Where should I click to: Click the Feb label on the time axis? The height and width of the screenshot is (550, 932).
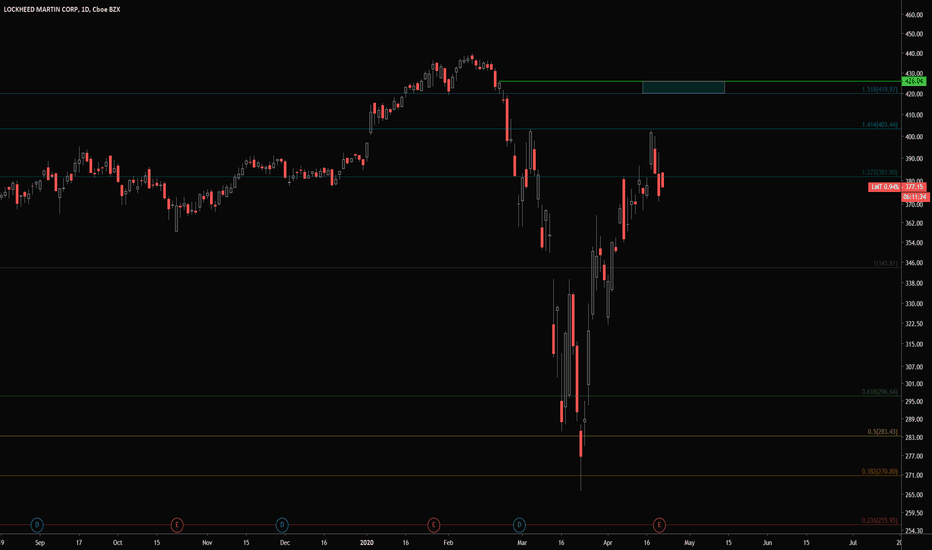tap(448, 543)
